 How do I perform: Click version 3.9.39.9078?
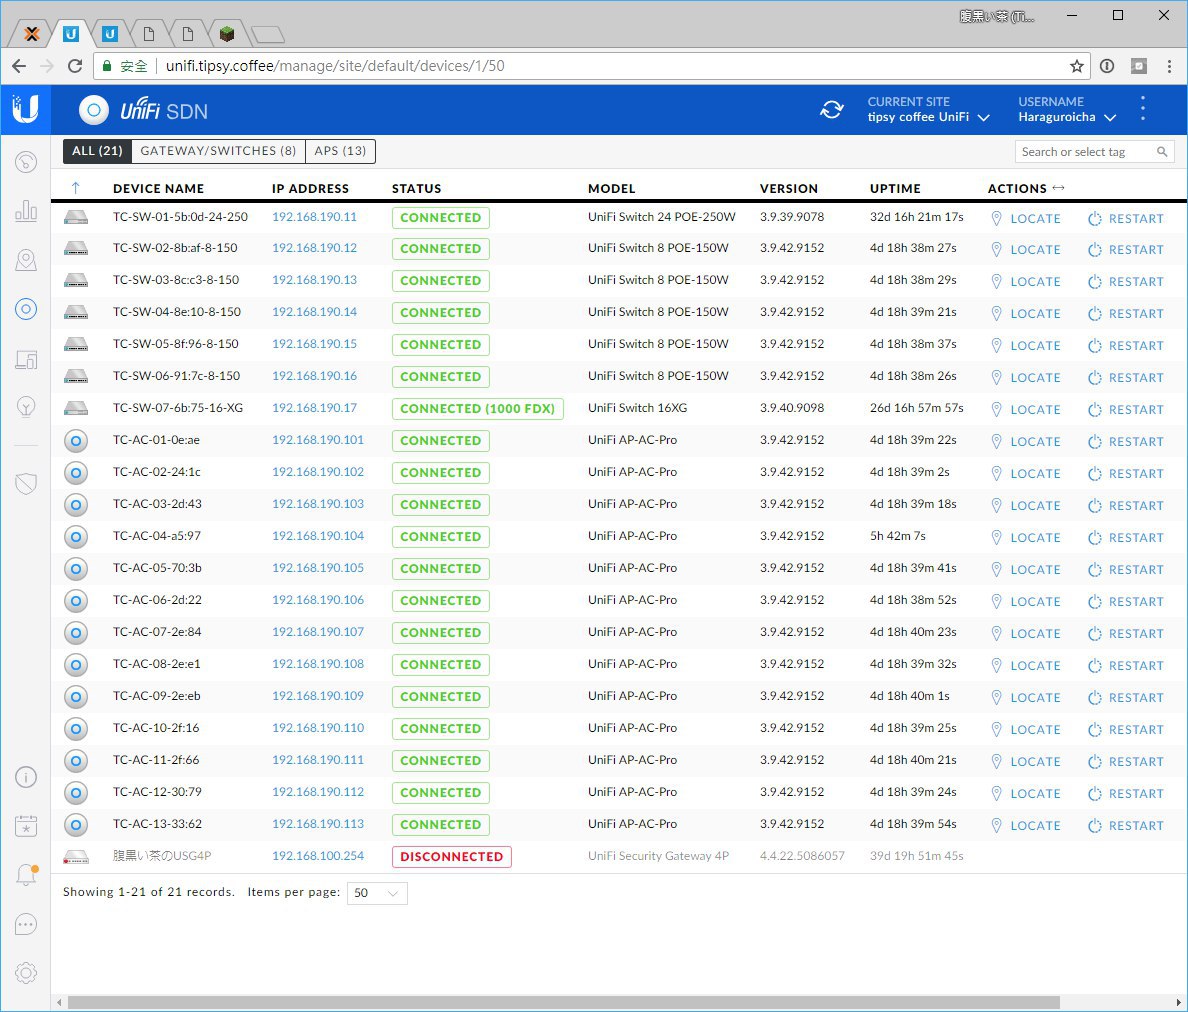[x=792, y=217]
